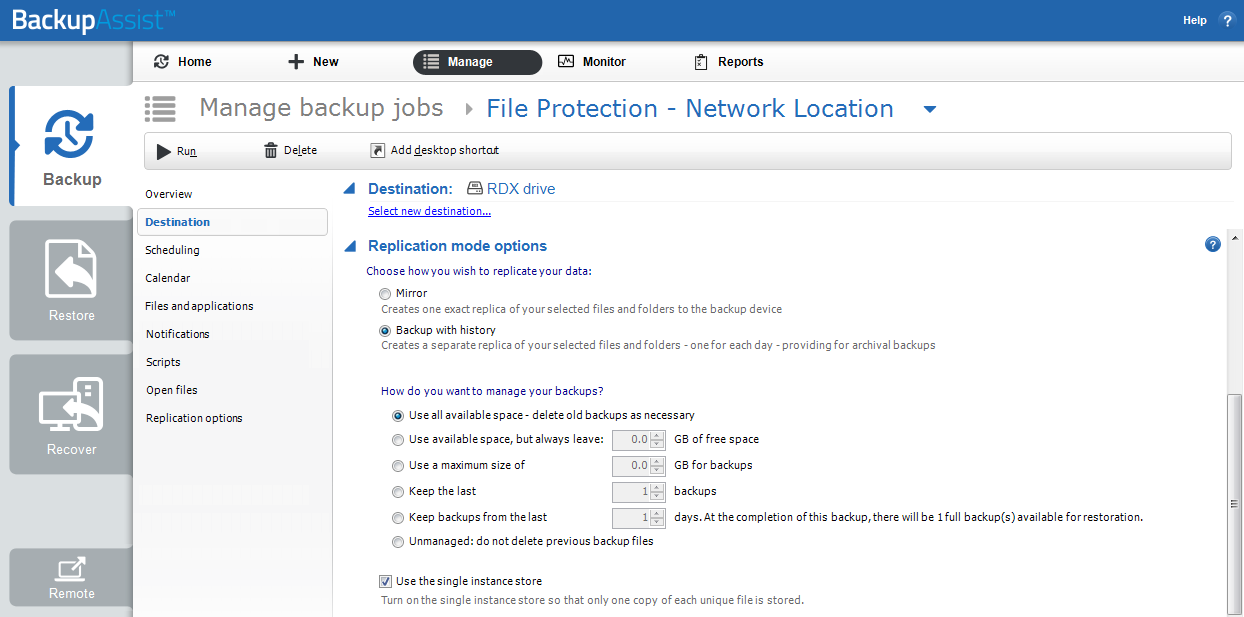1244x617 pixels.
Task: Open the Backup section in the left sidebar
Action: [x=71, y=146]
